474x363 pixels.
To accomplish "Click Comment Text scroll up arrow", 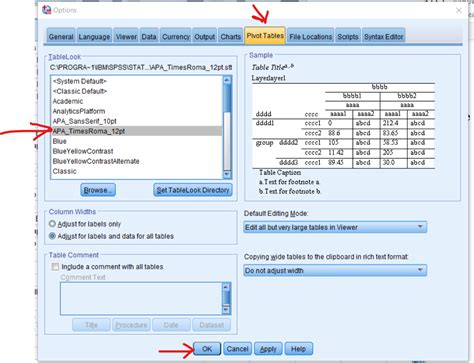I will pos(226,287).
